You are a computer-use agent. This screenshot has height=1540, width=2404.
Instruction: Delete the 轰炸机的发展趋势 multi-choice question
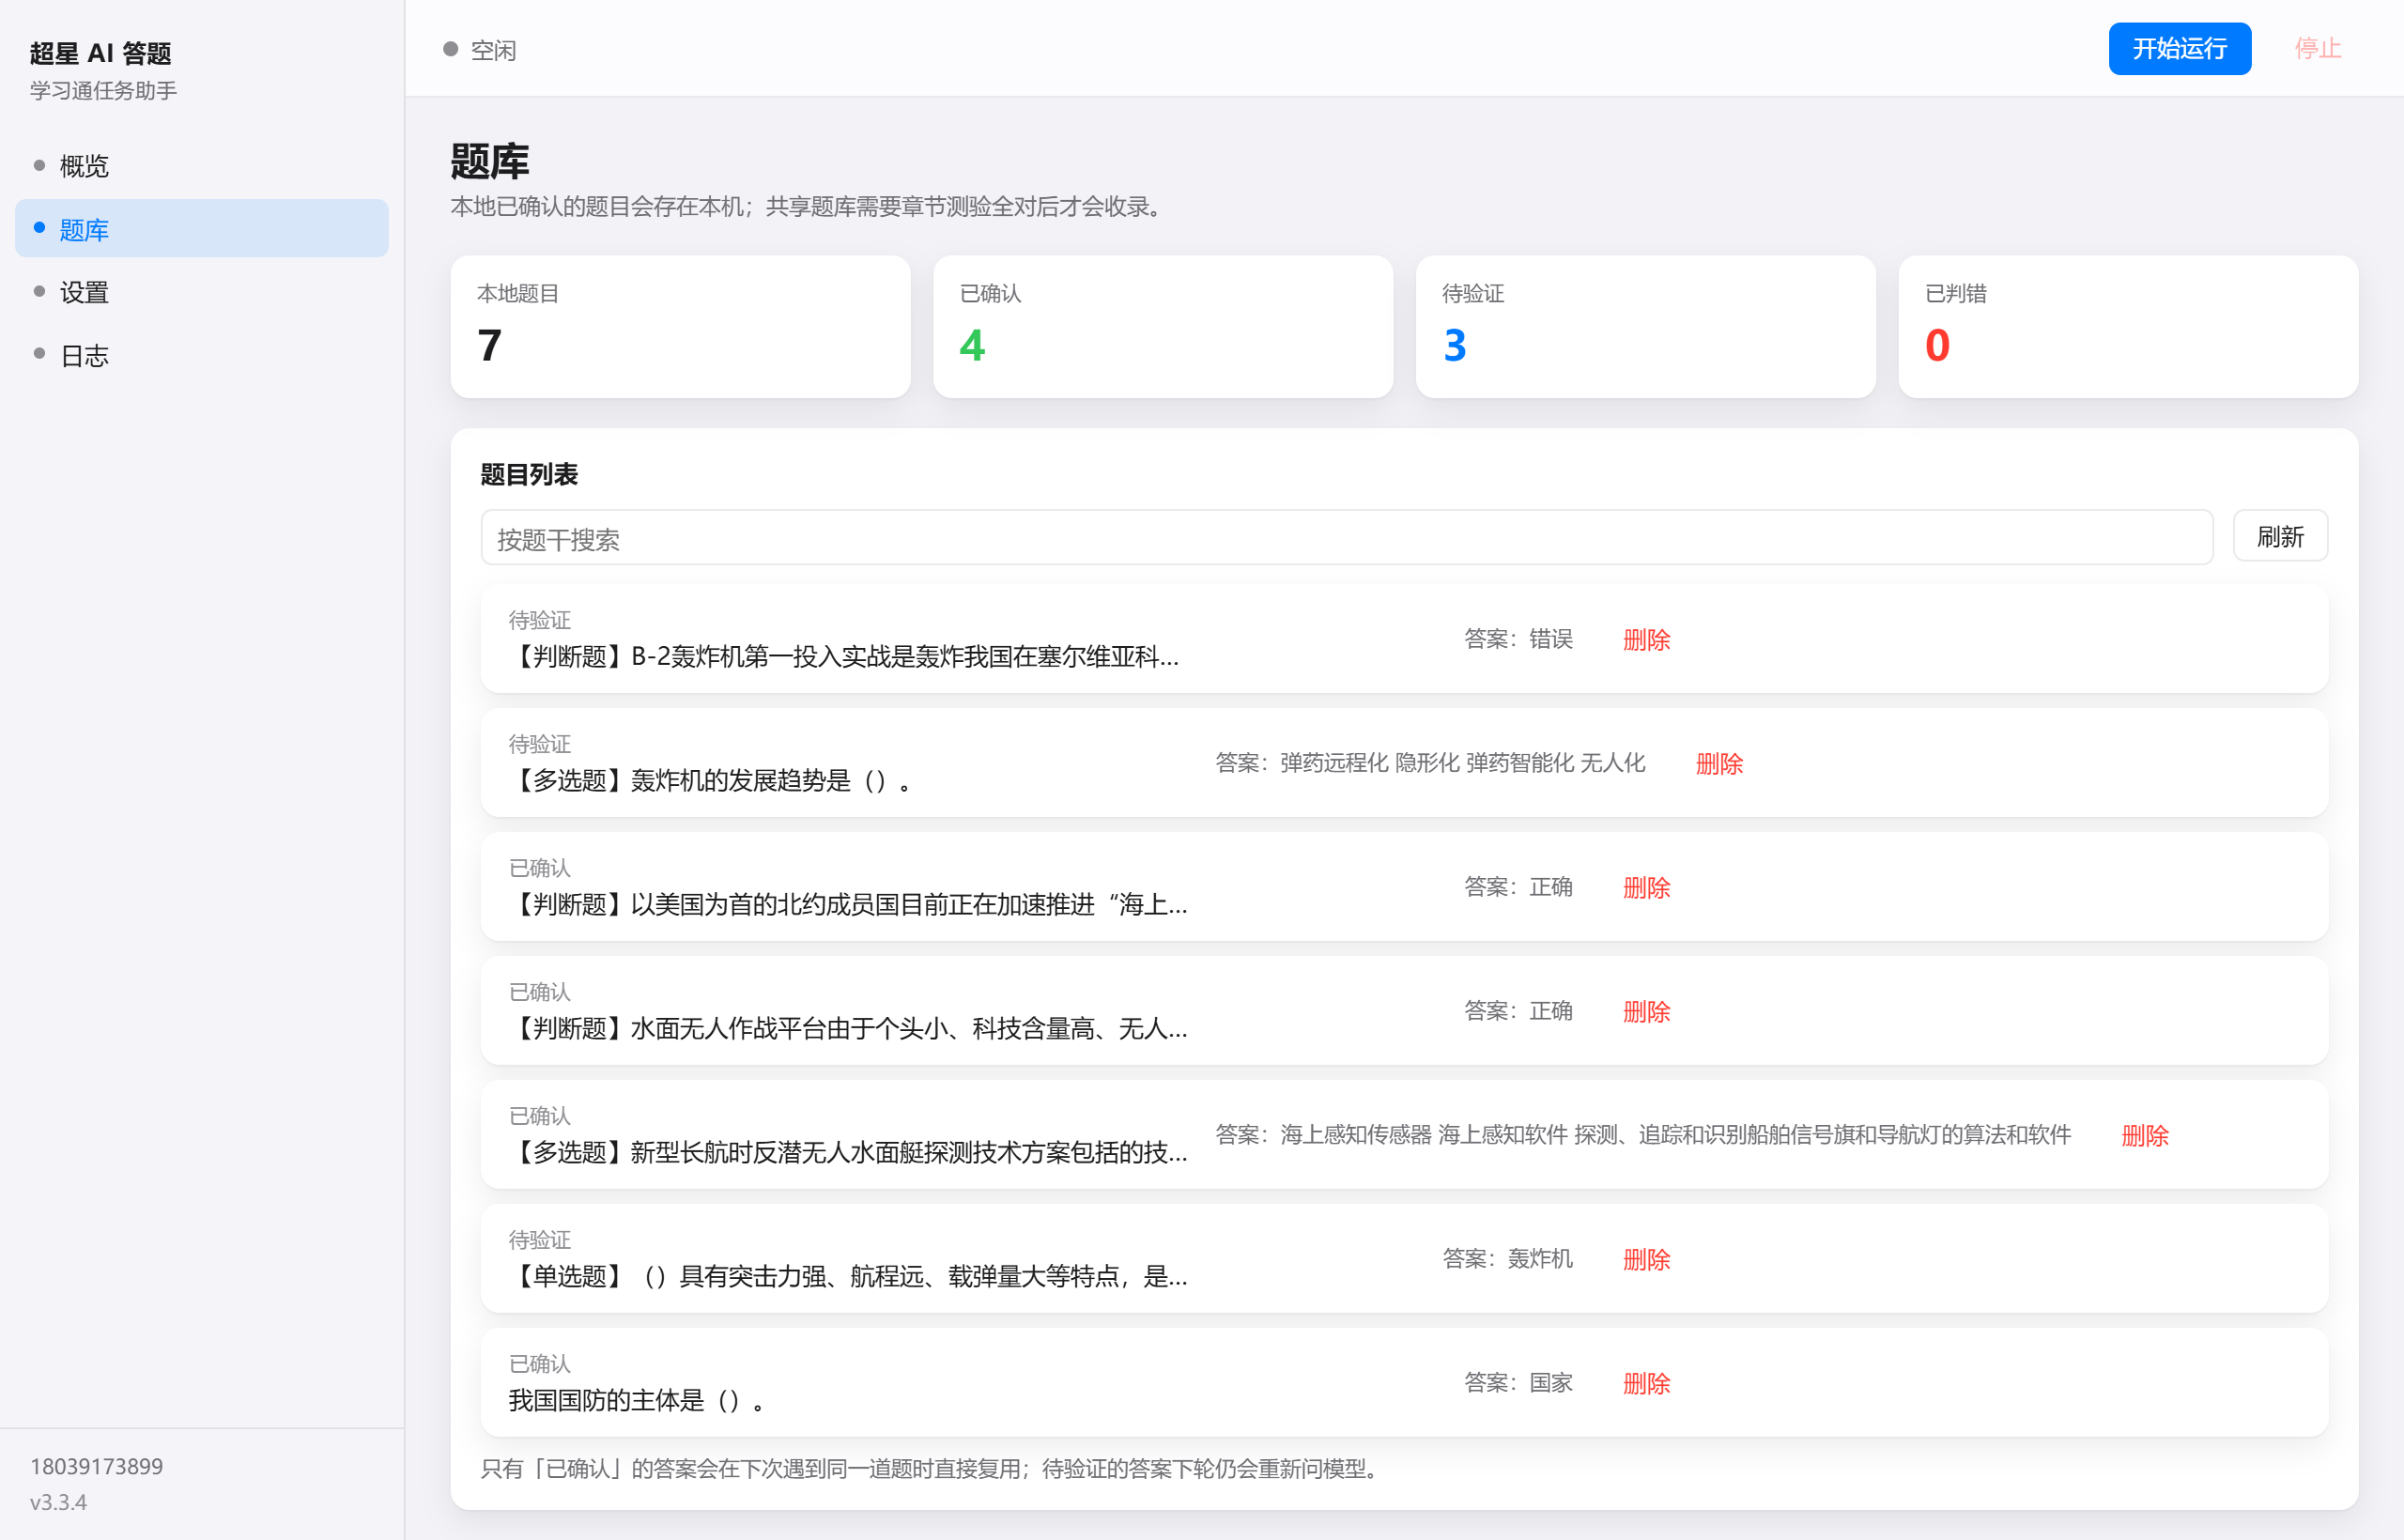tap(1719, 763)
